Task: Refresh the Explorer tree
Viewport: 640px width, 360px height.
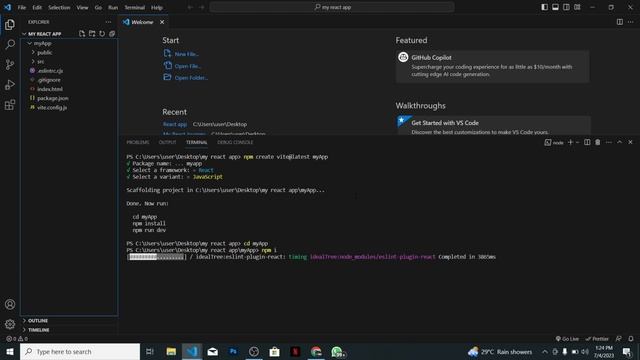Action: [x=102, y=33]
